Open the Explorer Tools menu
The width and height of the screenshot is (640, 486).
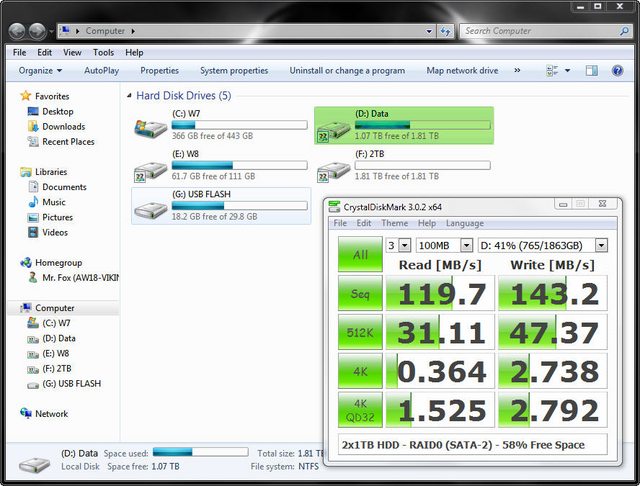click(x=103, y=52)
